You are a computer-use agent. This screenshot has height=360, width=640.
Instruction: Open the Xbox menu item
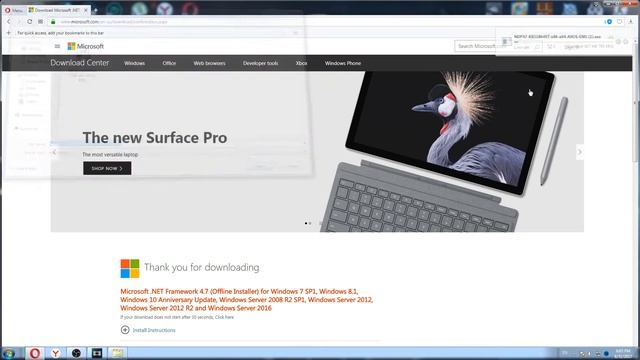301,63
